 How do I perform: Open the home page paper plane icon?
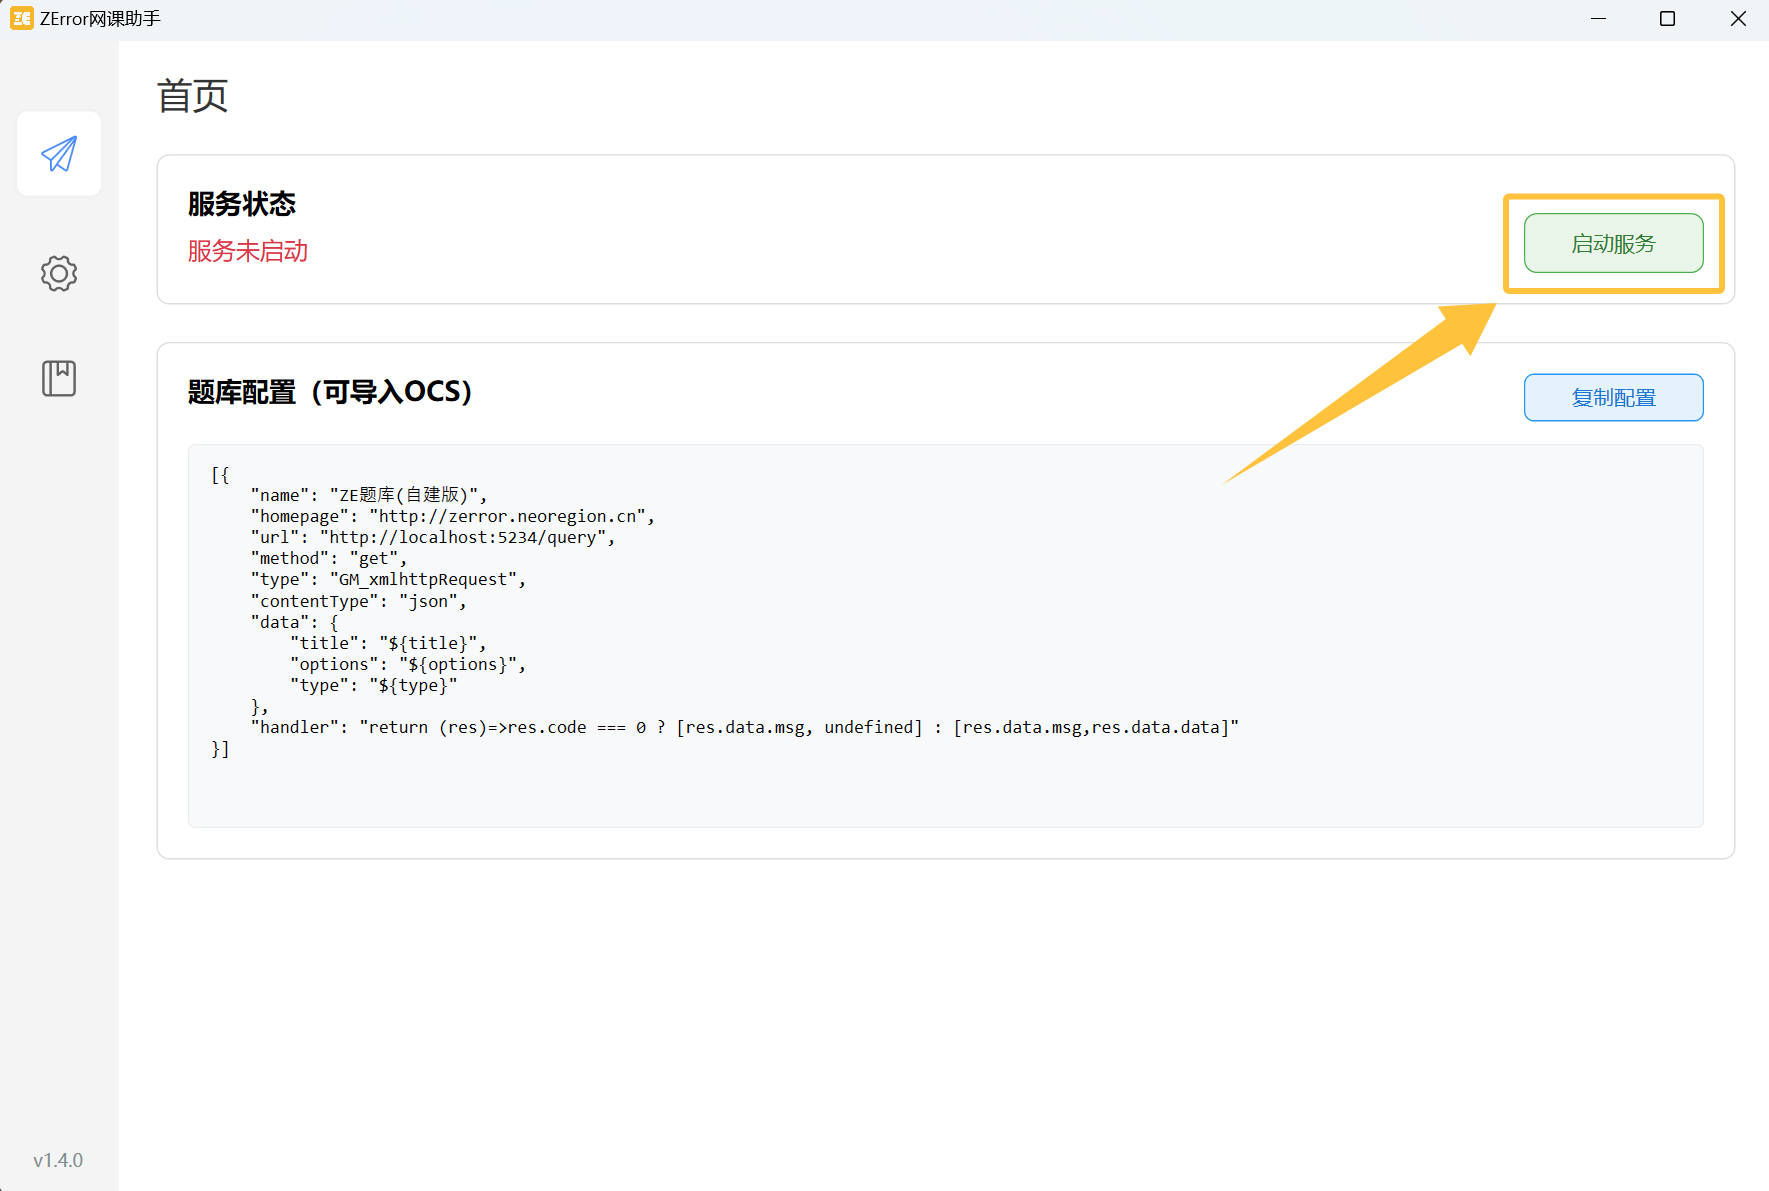[59, 154]
